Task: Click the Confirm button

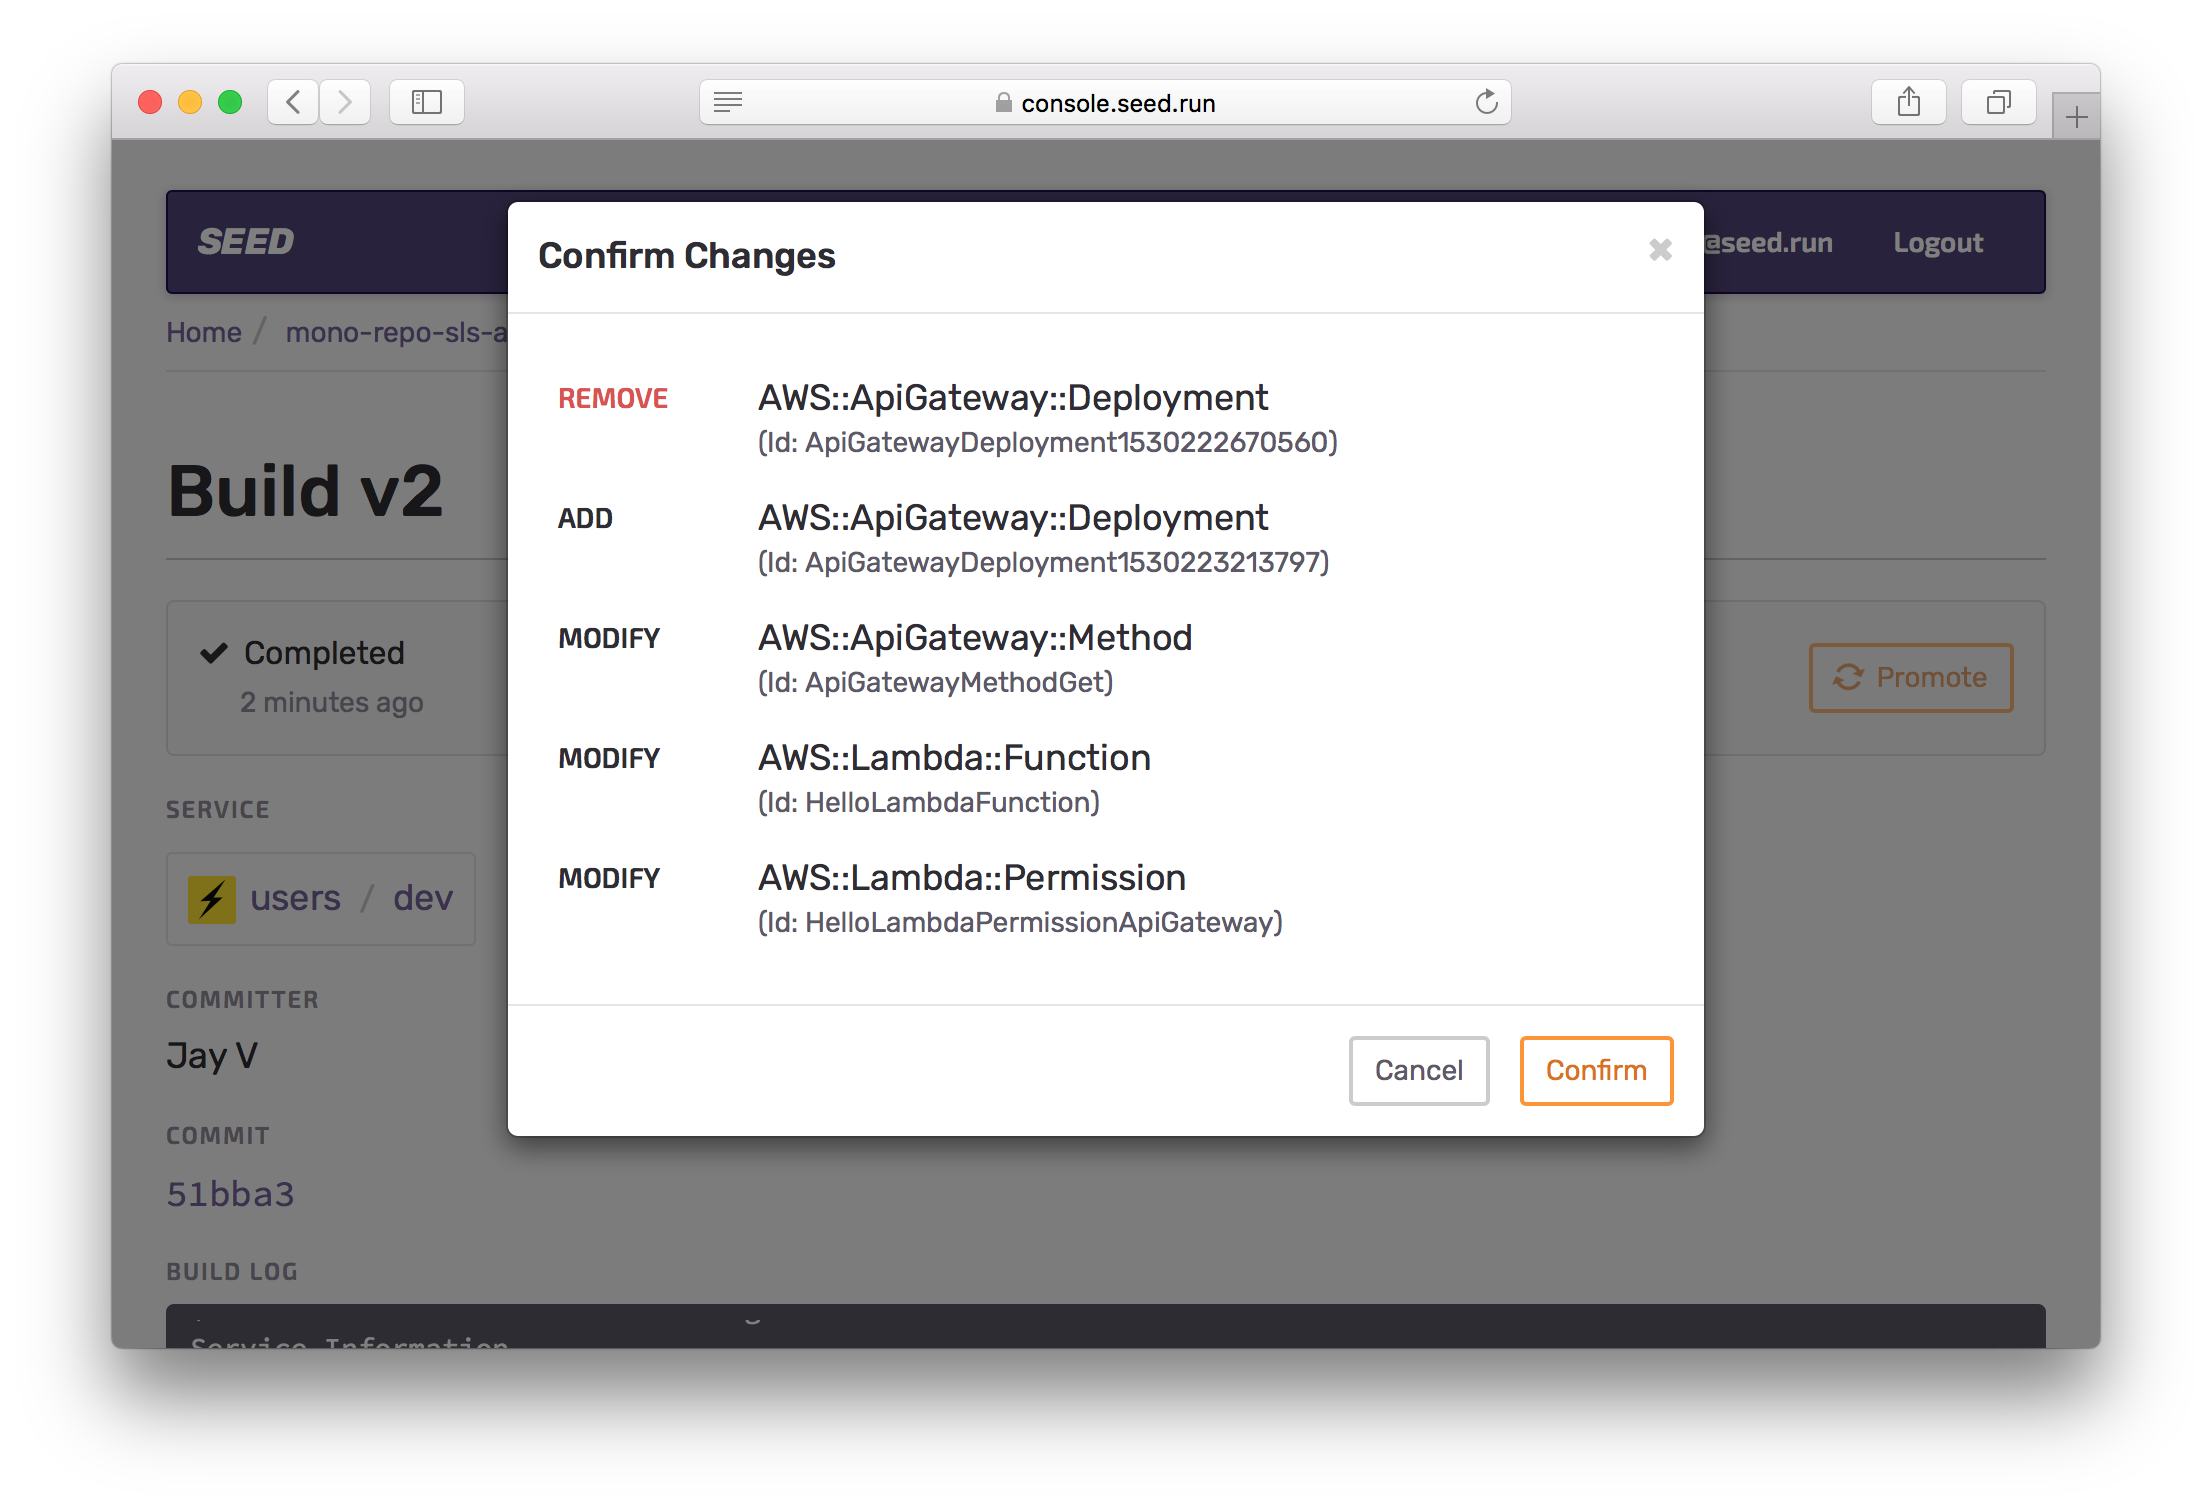Action: click(1595, 1070)
